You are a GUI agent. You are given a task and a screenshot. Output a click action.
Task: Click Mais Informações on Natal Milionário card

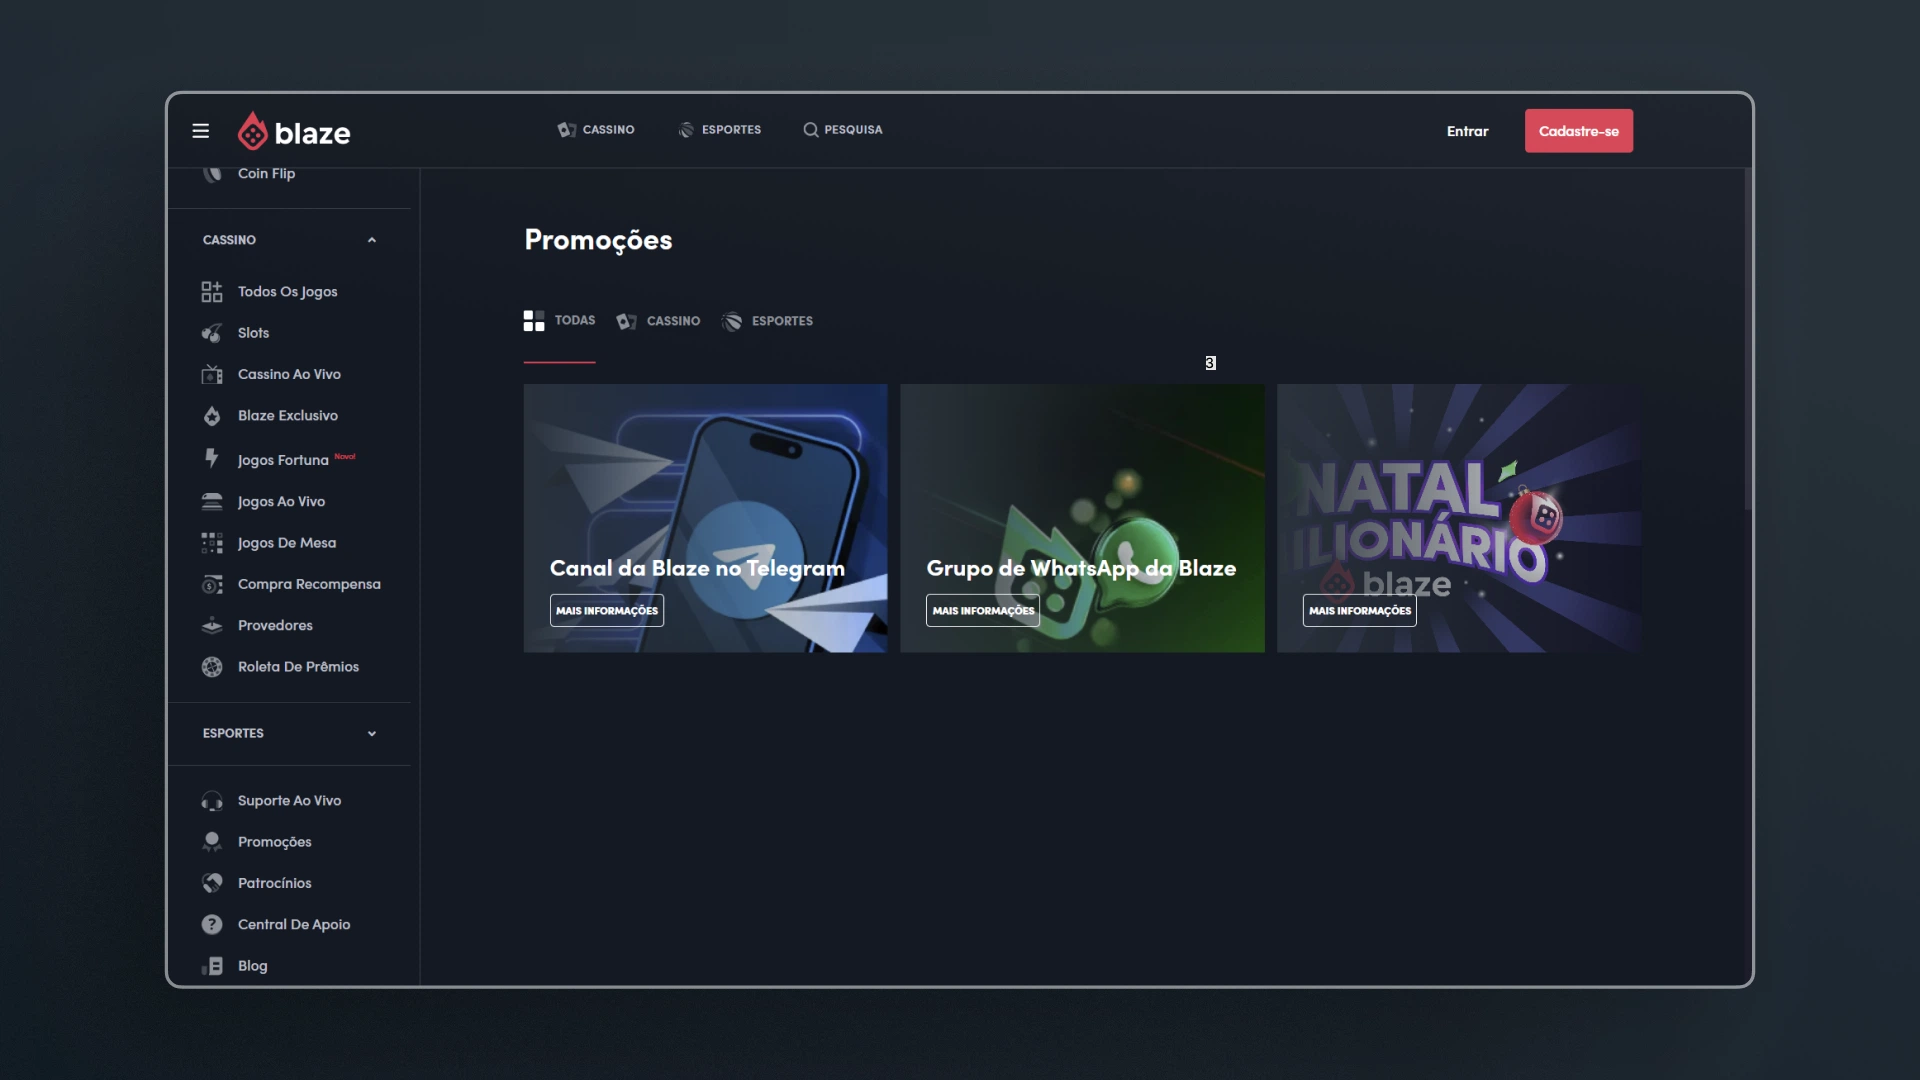pos(1360,611)
